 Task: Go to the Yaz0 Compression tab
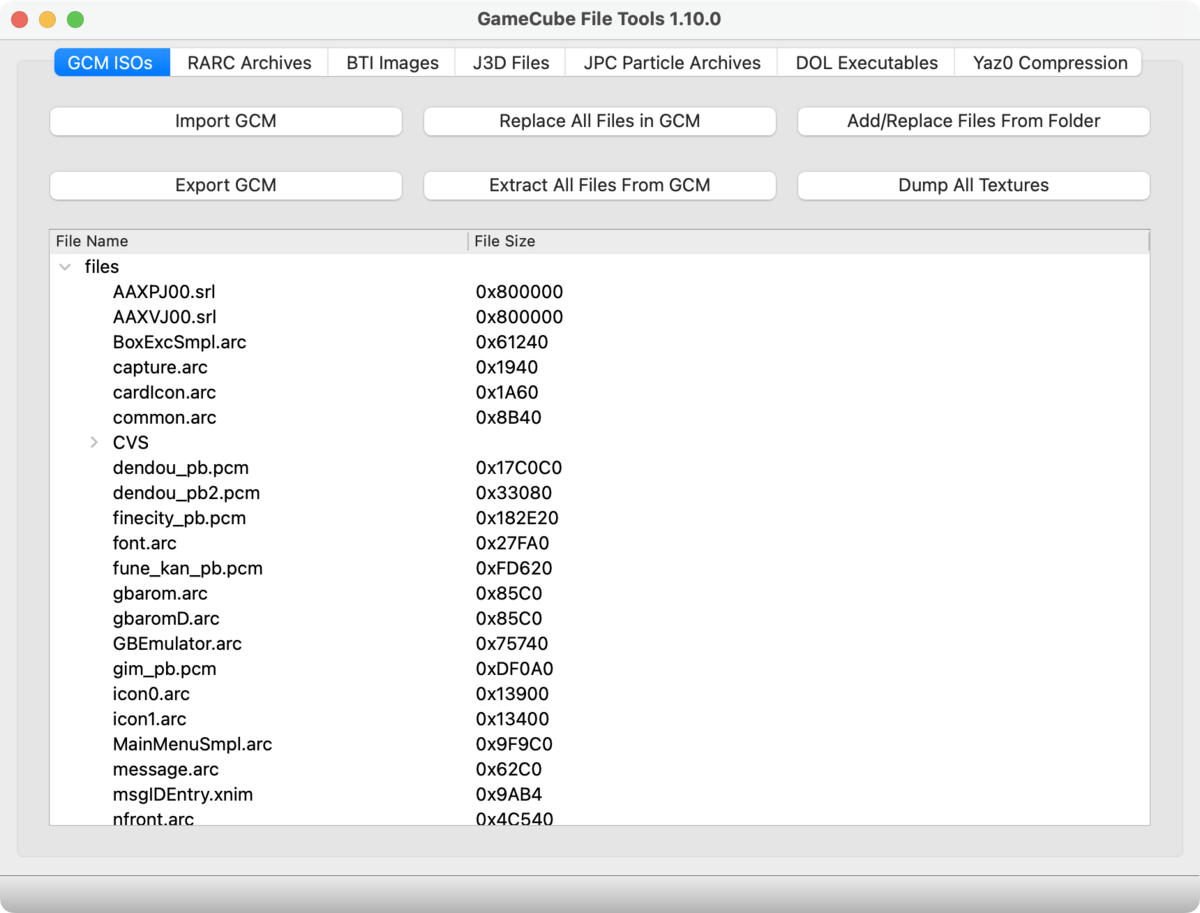tap(1049, 62)
